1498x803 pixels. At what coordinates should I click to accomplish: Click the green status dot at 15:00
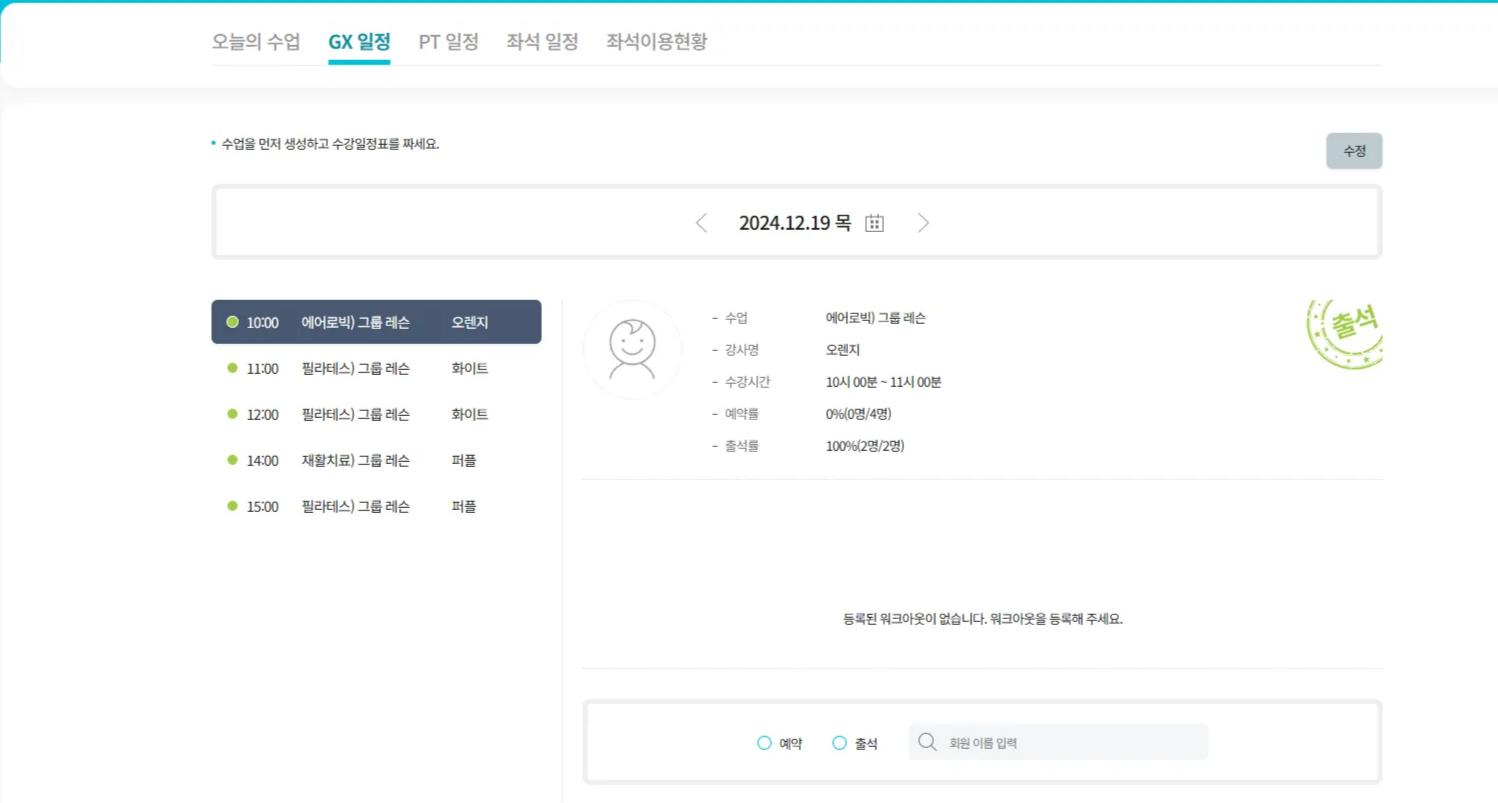[x=232, y=506]
